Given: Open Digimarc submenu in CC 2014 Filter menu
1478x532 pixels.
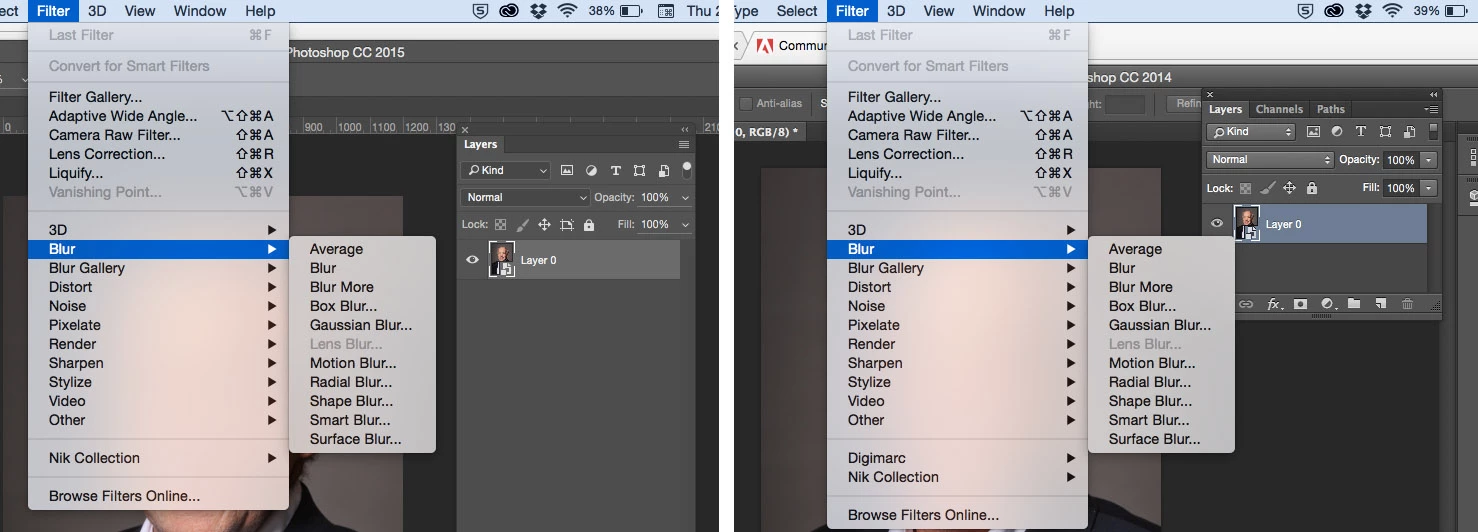Looking at the screenshot, I should [x=957, y=458].
